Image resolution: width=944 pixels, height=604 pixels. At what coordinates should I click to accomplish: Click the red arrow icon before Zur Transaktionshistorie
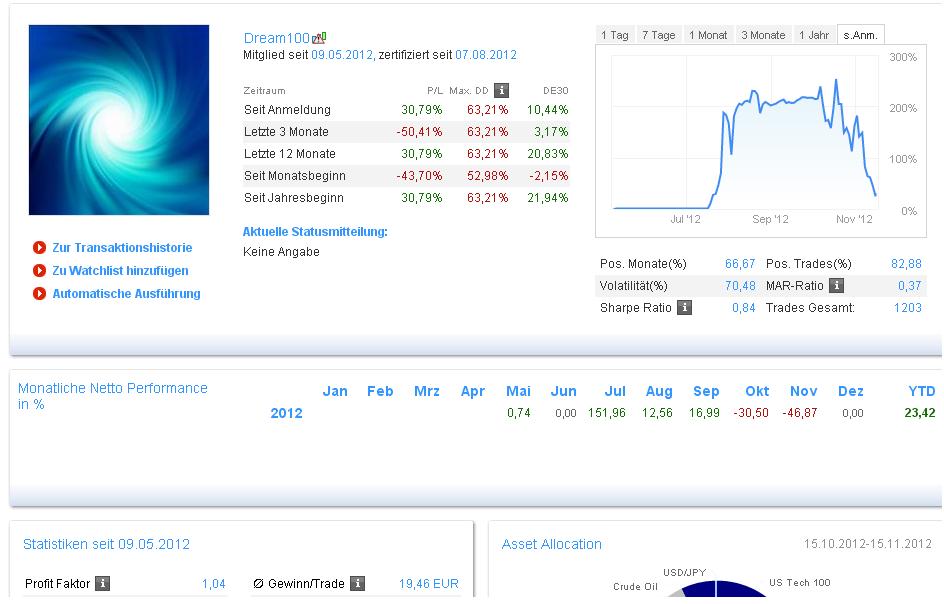click(x=39, y=248)
